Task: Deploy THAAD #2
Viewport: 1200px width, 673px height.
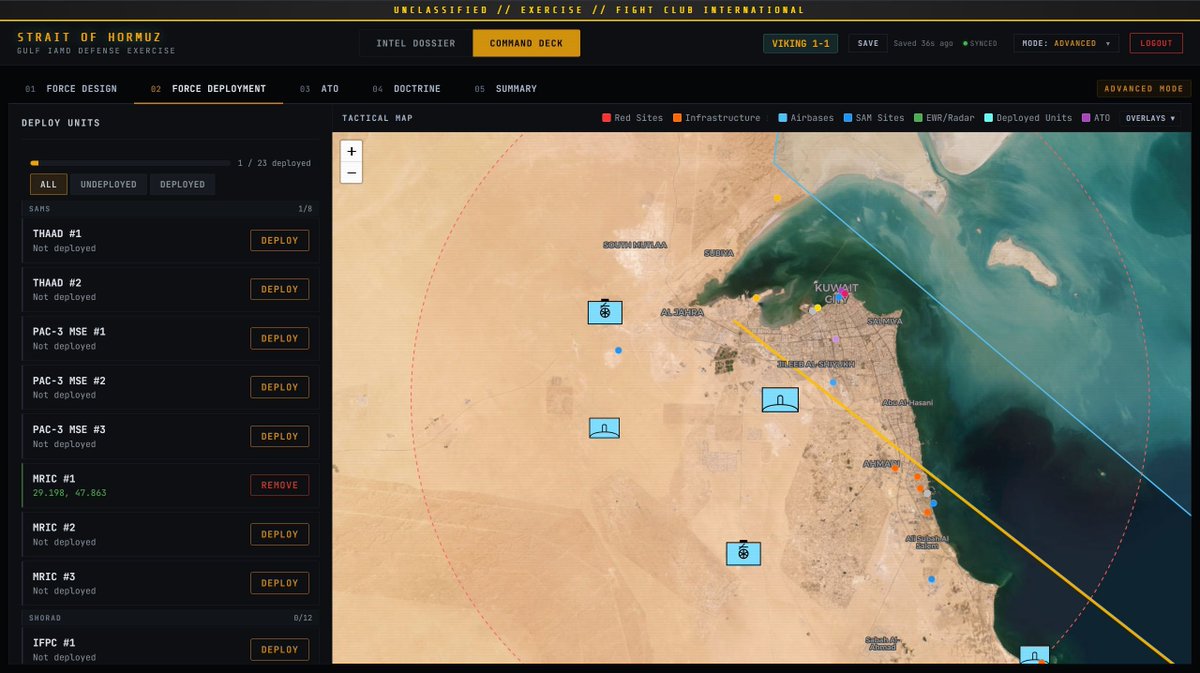Action: pyautogui.click(x=280, y=289)
